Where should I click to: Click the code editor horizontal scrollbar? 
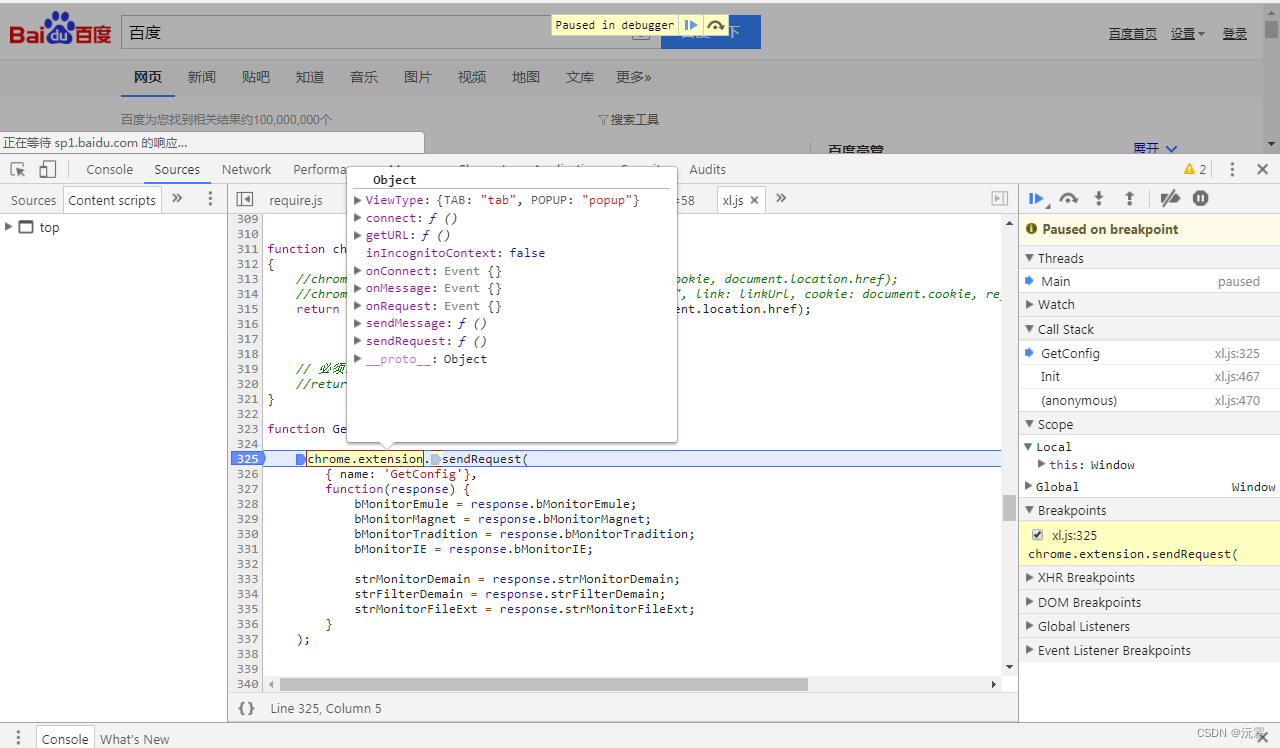pyautogui.click(x=544, y=685)
